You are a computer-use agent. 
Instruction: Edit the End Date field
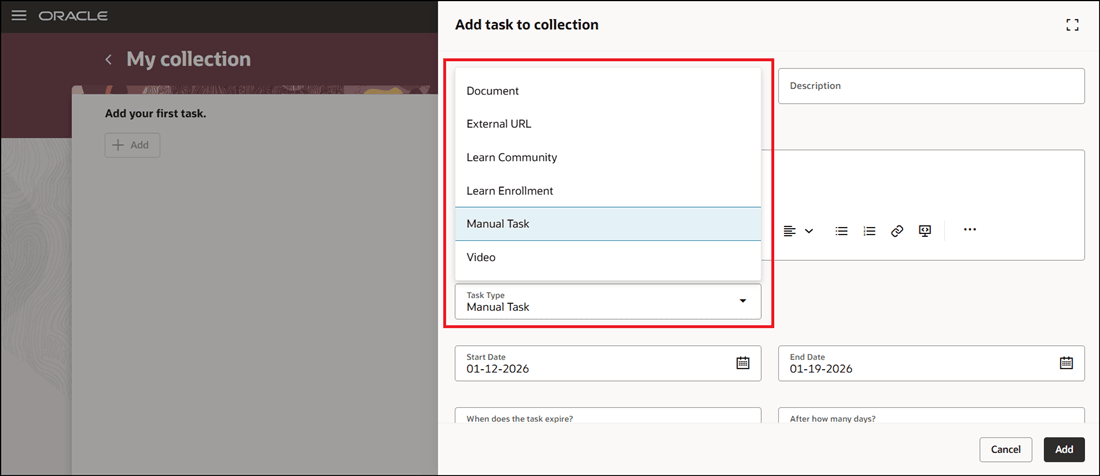tap(931, 363)
